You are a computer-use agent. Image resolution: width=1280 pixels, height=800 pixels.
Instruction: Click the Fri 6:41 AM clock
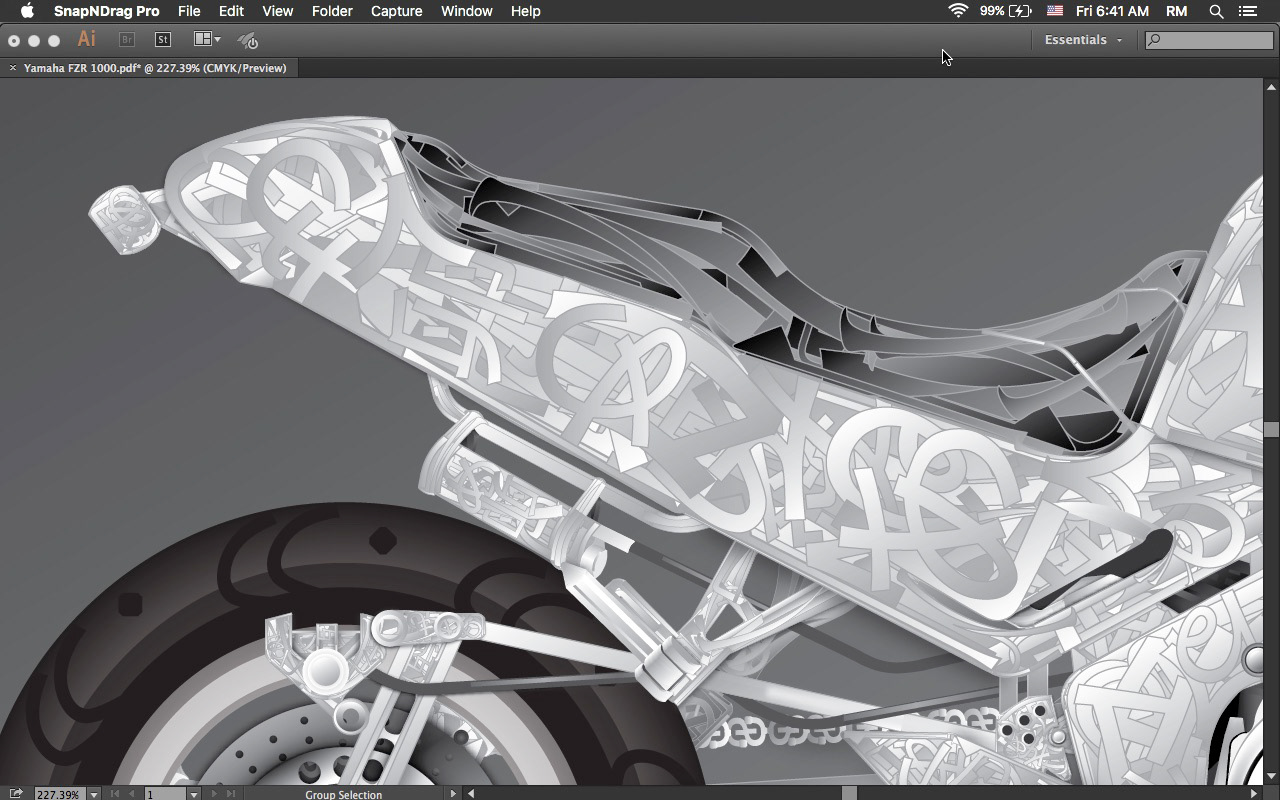(x=1112, y=11)
